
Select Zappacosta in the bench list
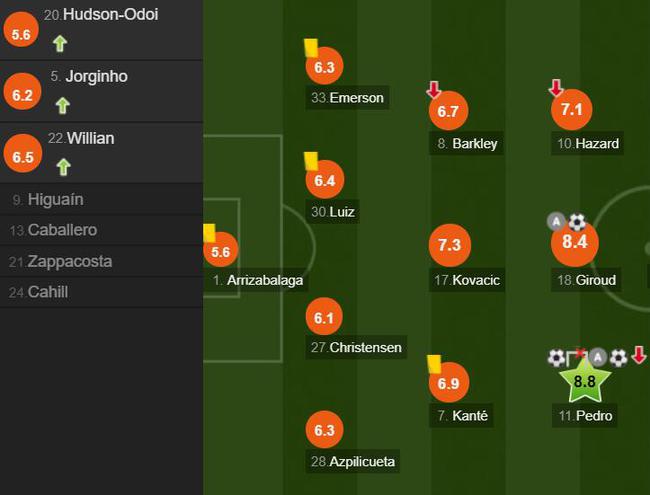tap(101, 261)
